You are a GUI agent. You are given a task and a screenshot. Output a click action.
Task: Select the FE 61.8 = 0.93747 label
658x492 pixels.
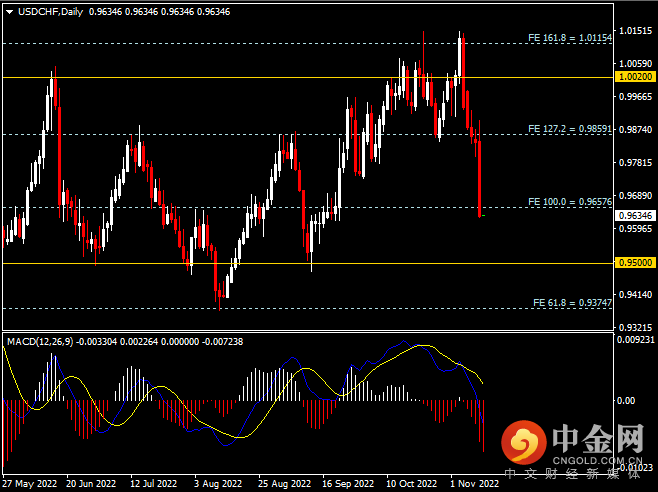[x=572, y=303]
